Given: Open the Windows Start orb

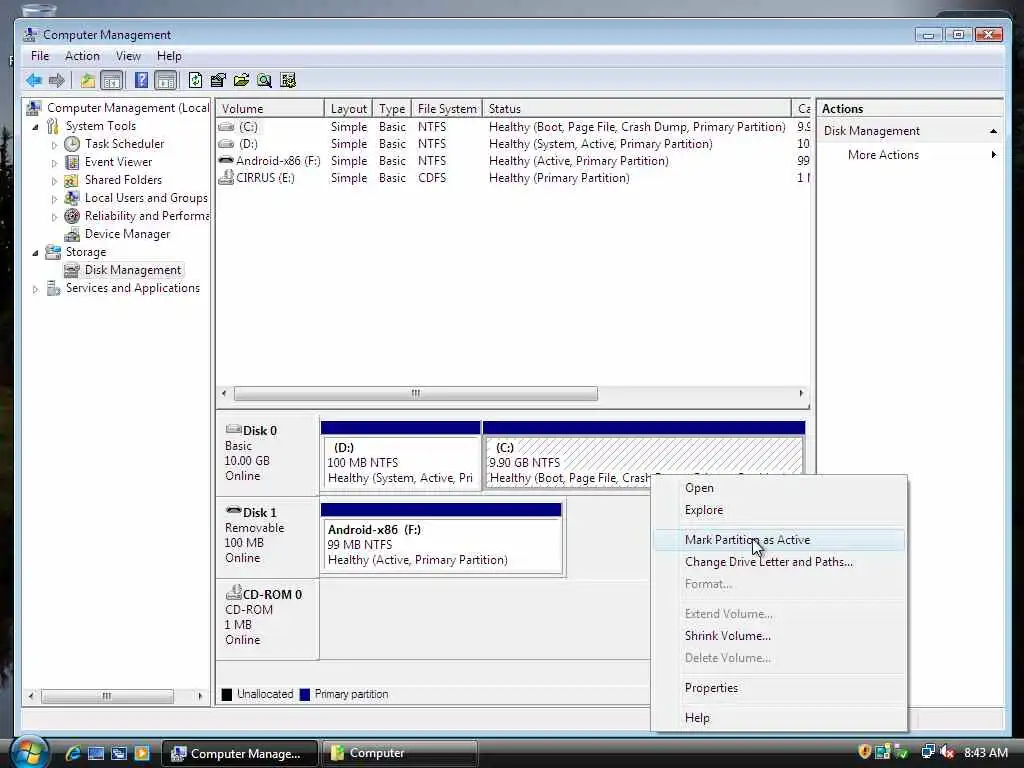Looking at the screenshot, I should pos(29,753).
